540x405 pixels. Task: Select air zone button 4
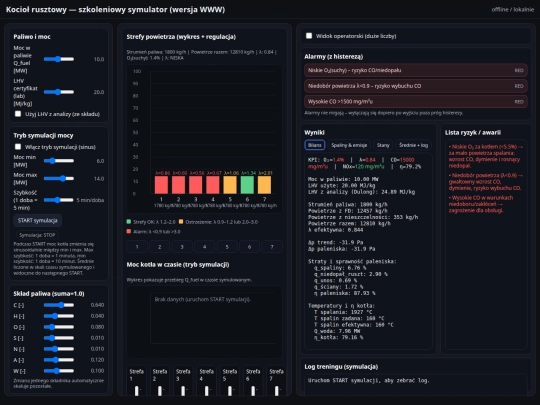(205, 247)
